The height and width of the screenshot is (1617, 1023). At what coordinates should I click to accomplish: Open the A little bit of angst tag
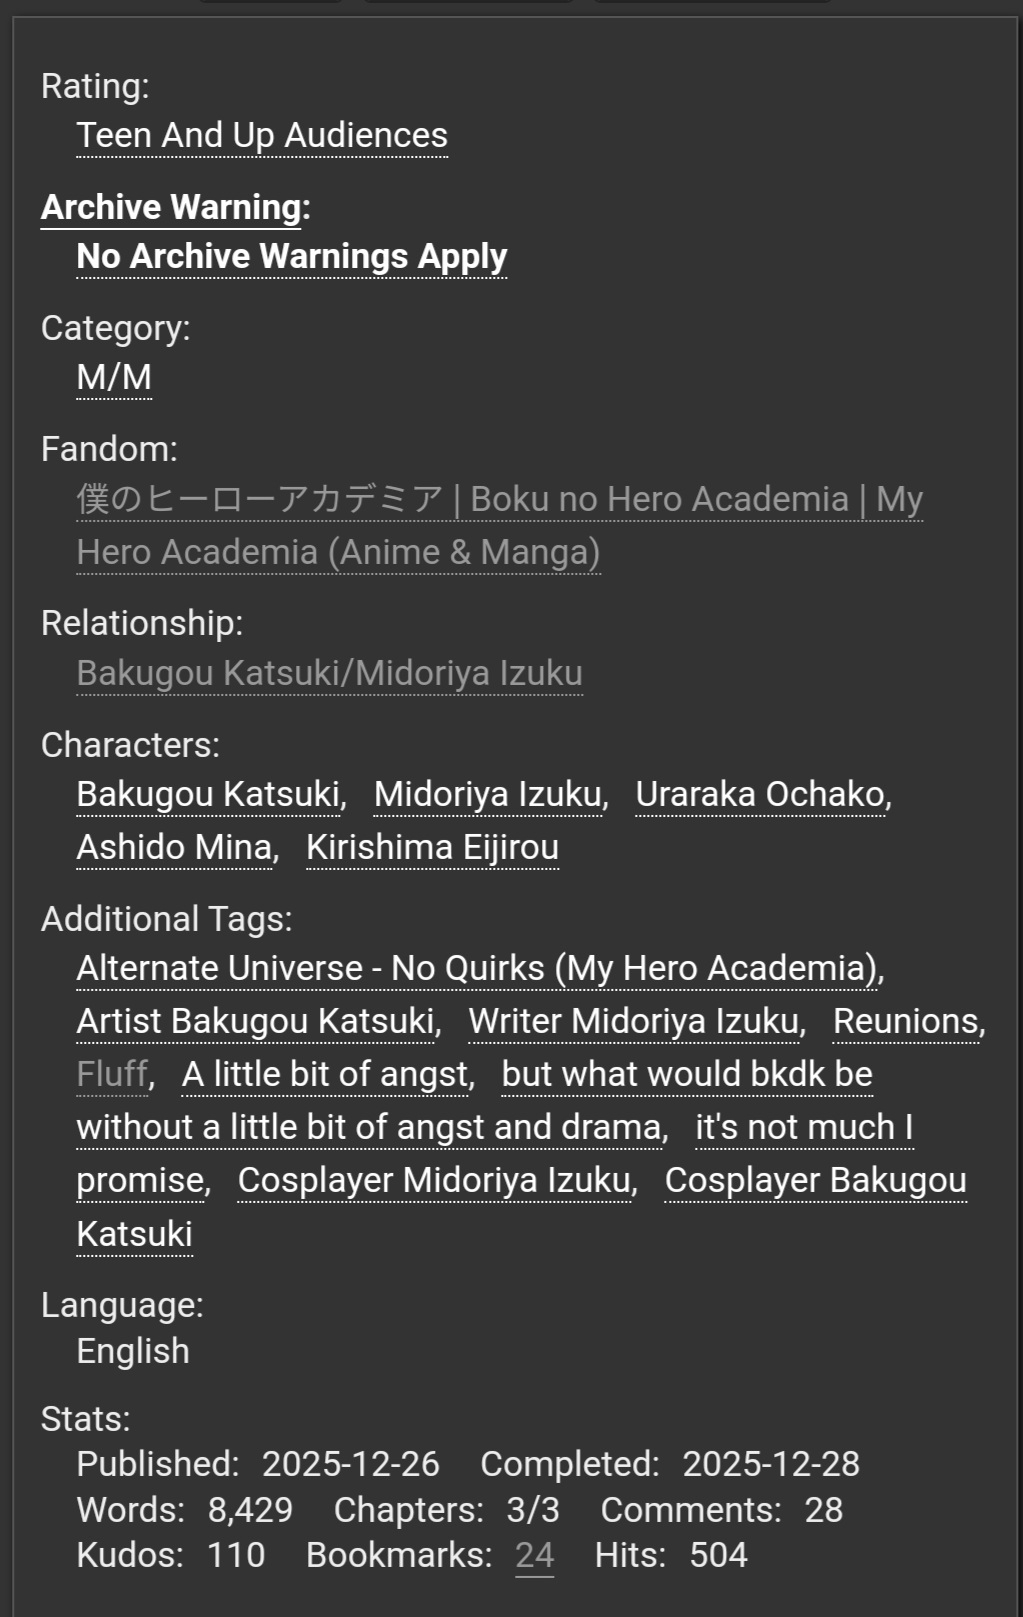[x=326, y=1074]
